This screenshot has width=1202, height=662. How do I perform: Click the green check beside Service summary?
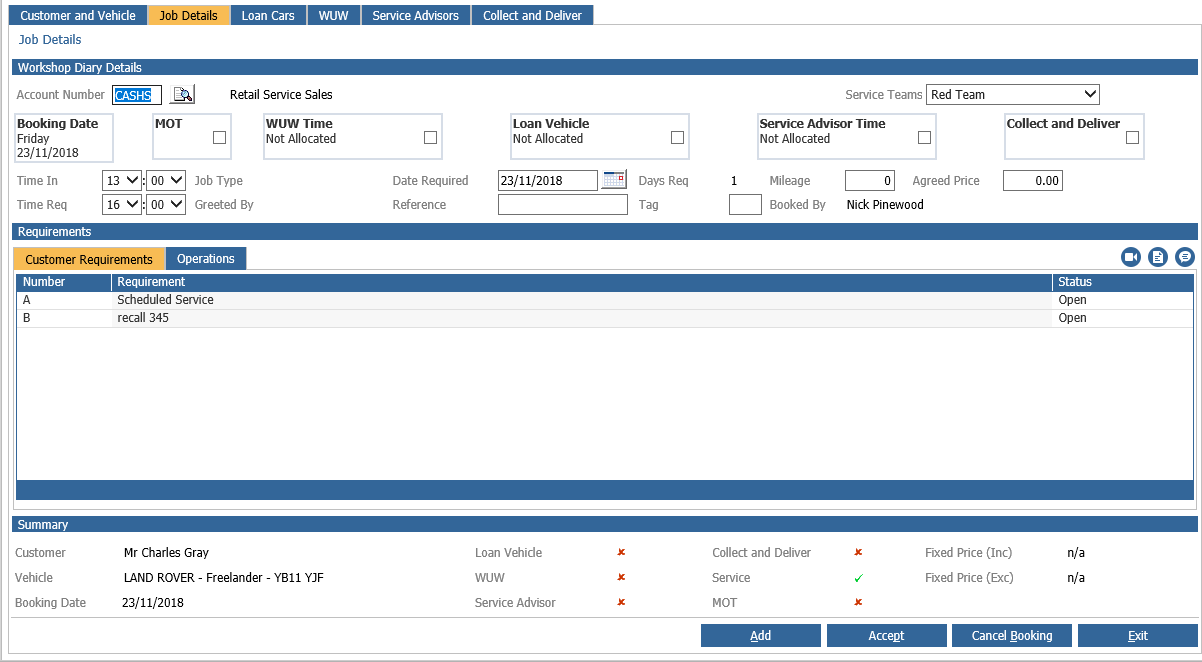[857, 577]
